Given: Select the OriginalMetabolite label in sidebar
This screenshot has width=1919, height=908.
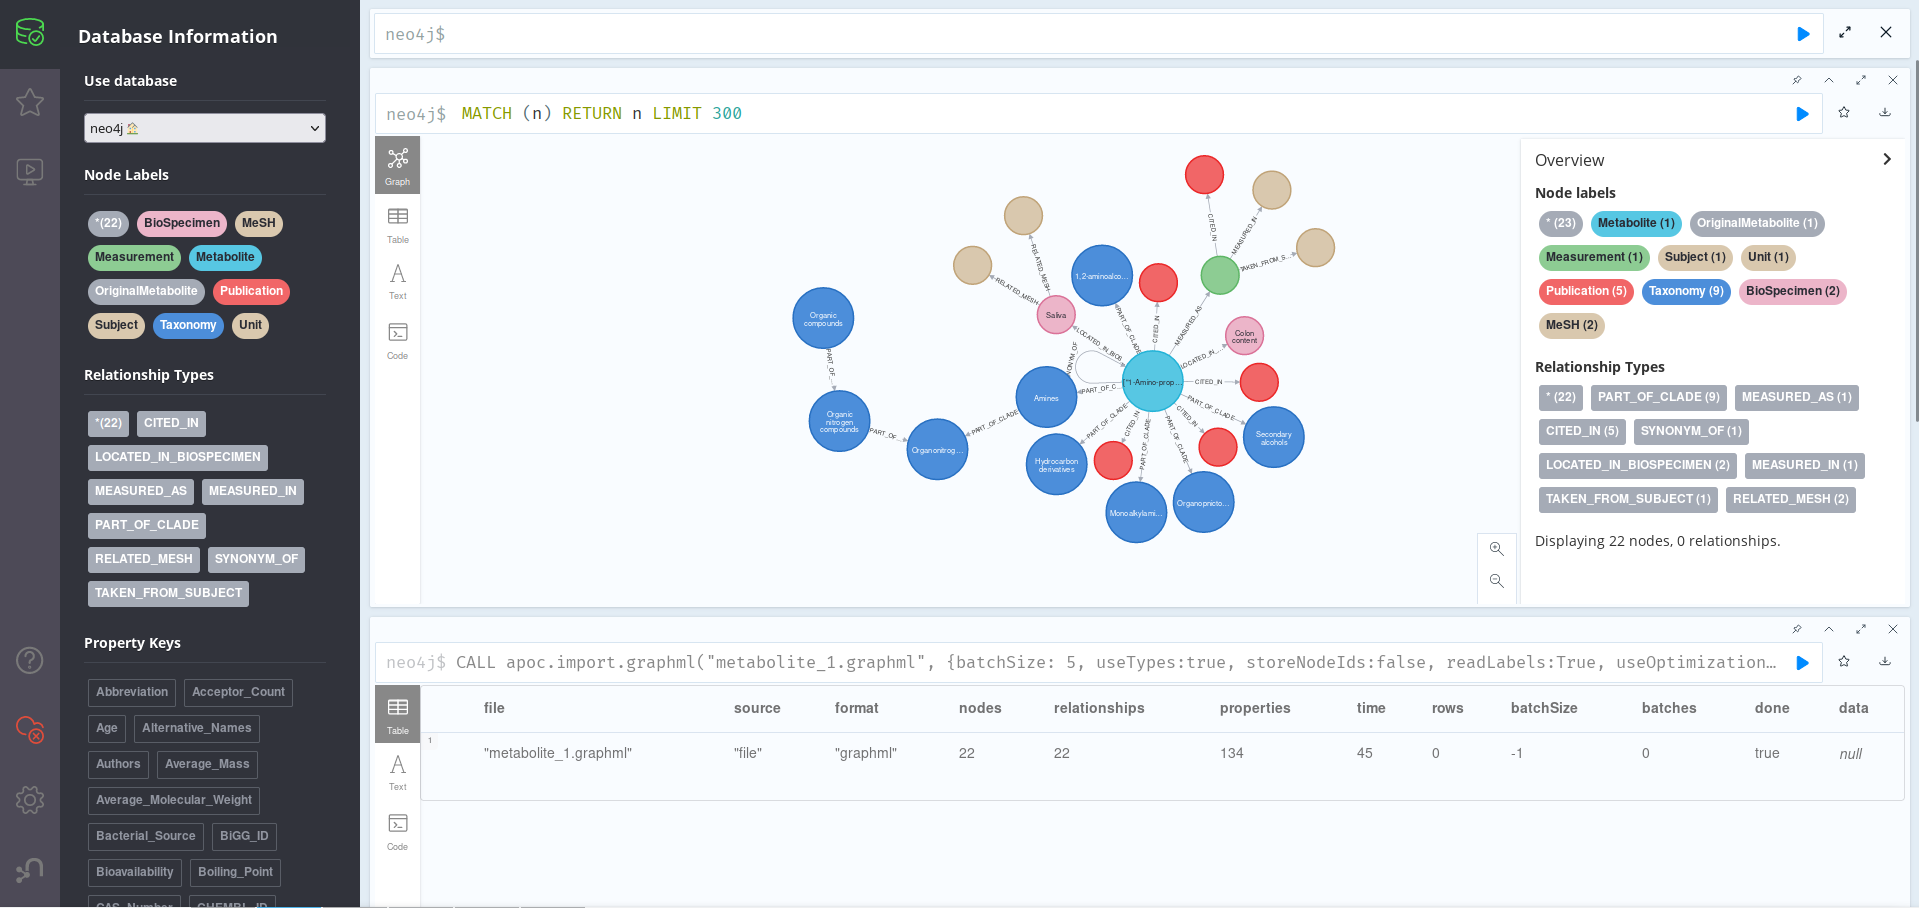Looking at the screenshot, I should [146, 291].
